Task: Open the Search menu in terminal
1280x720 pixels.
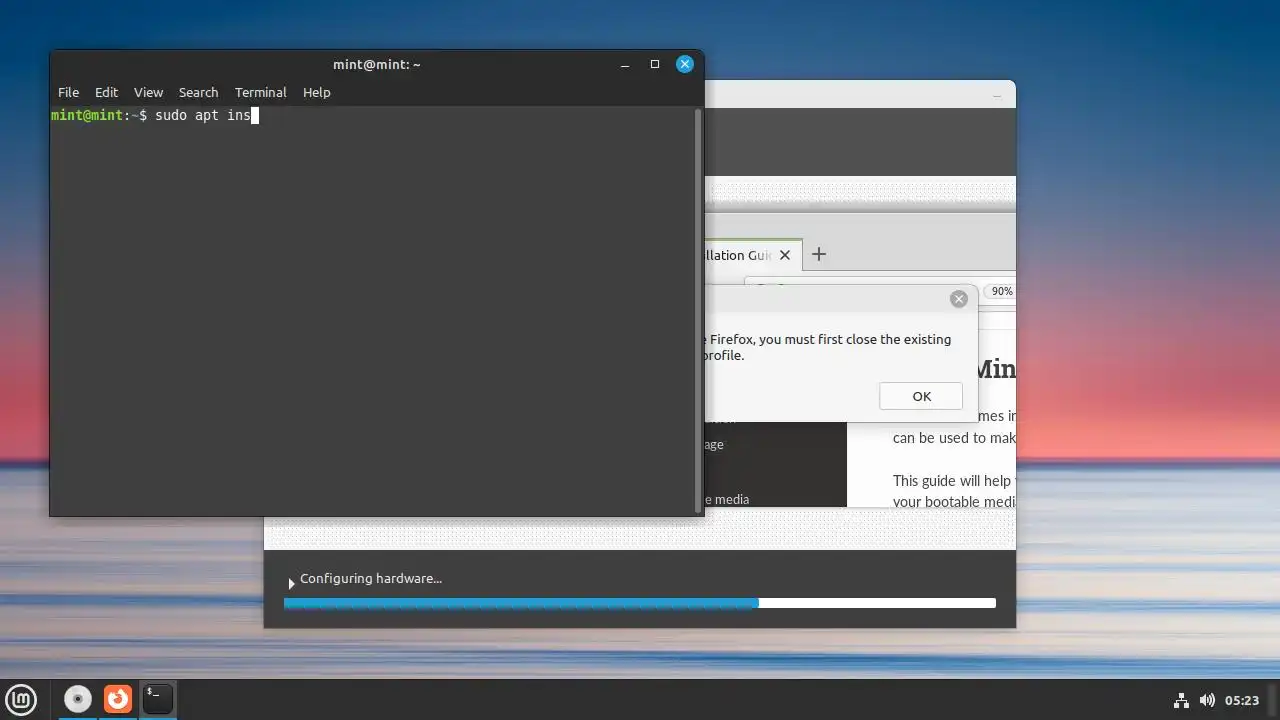Action: coord(198,92)
